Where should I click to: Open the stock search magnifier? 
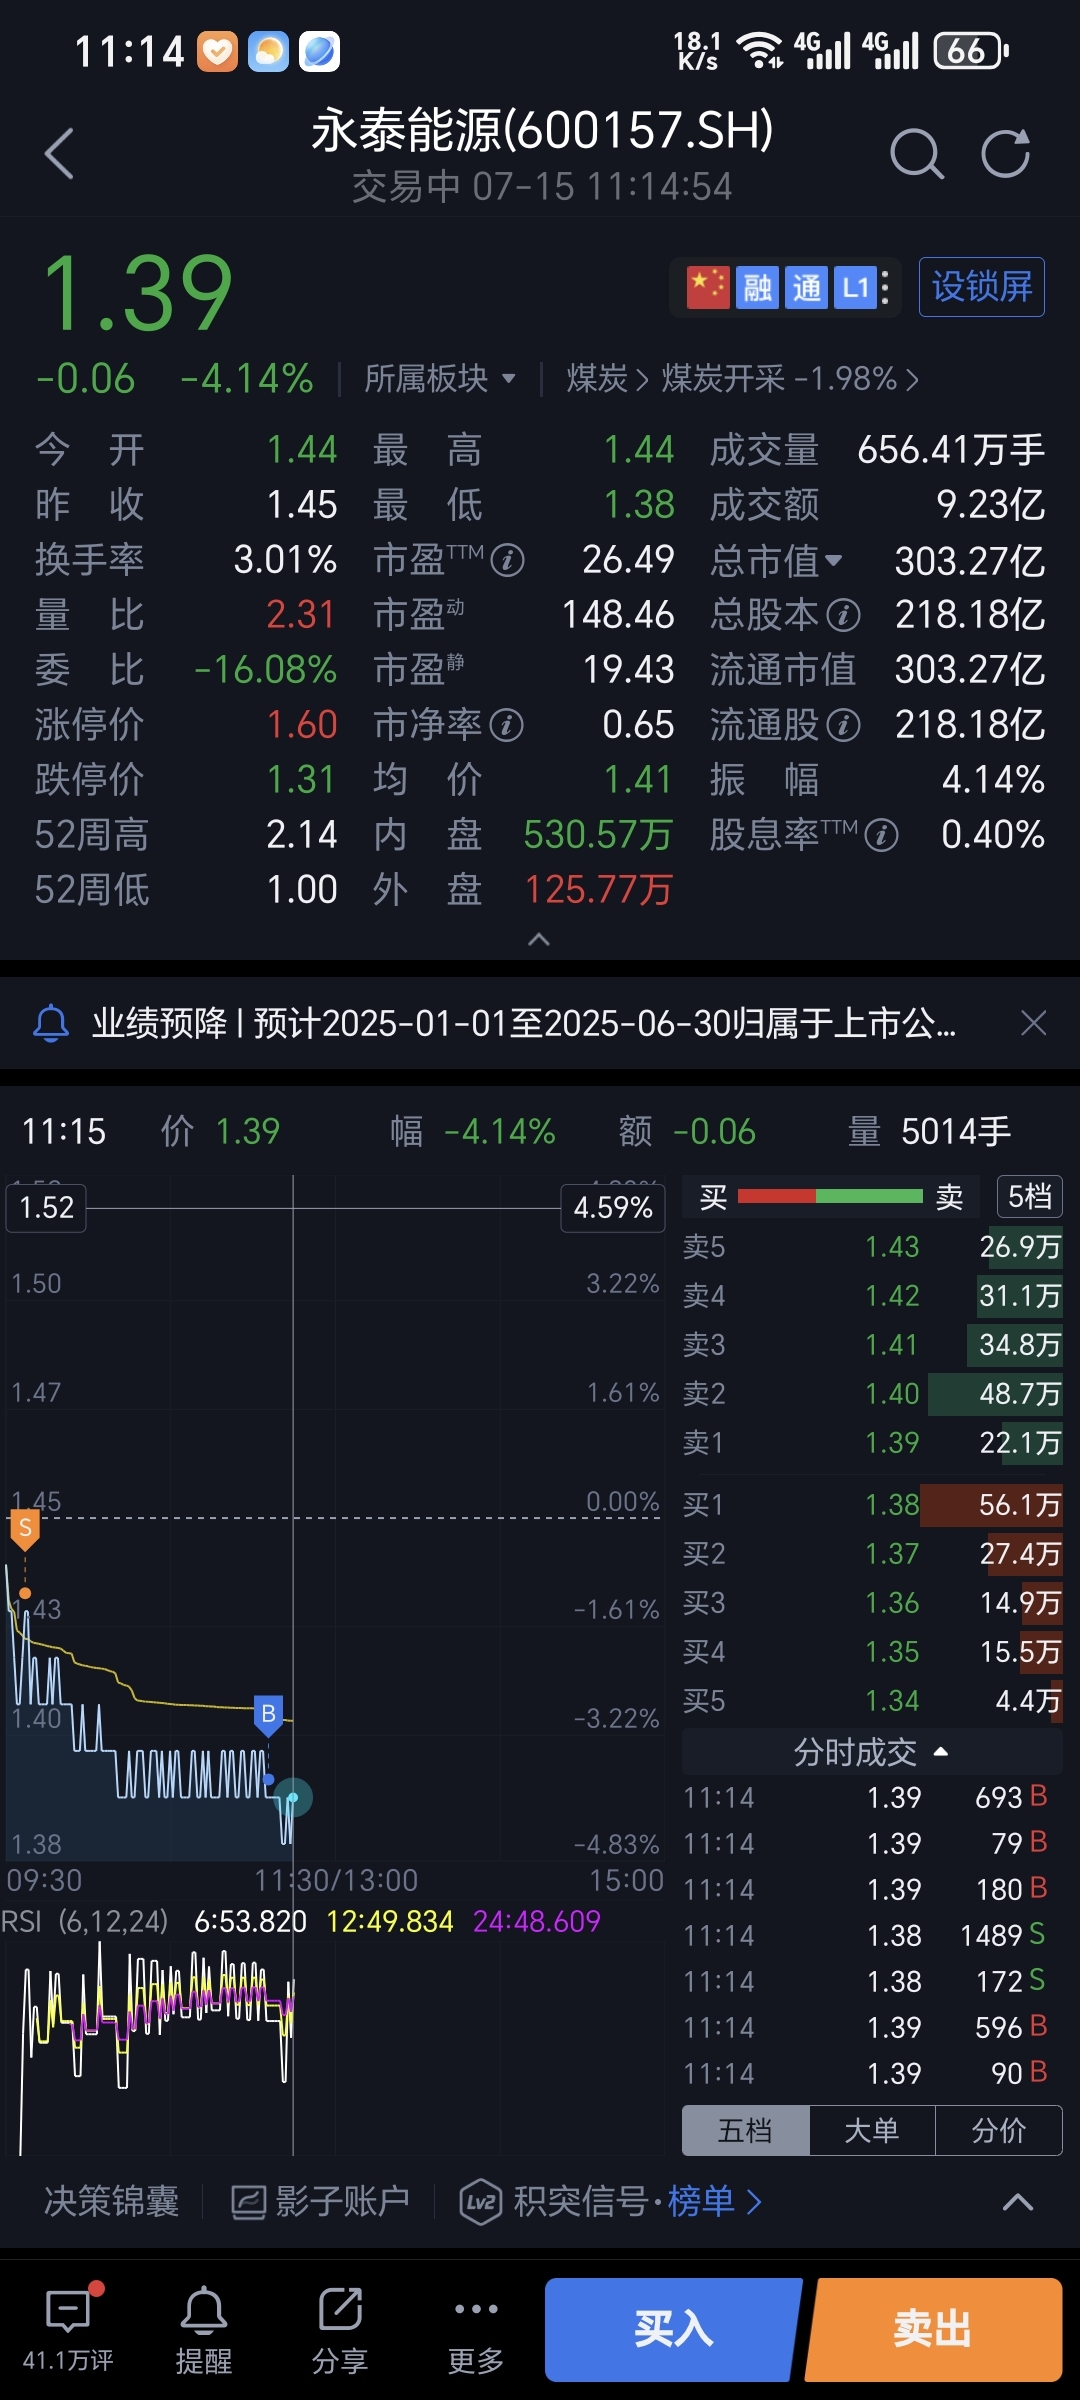pos(916,154)
